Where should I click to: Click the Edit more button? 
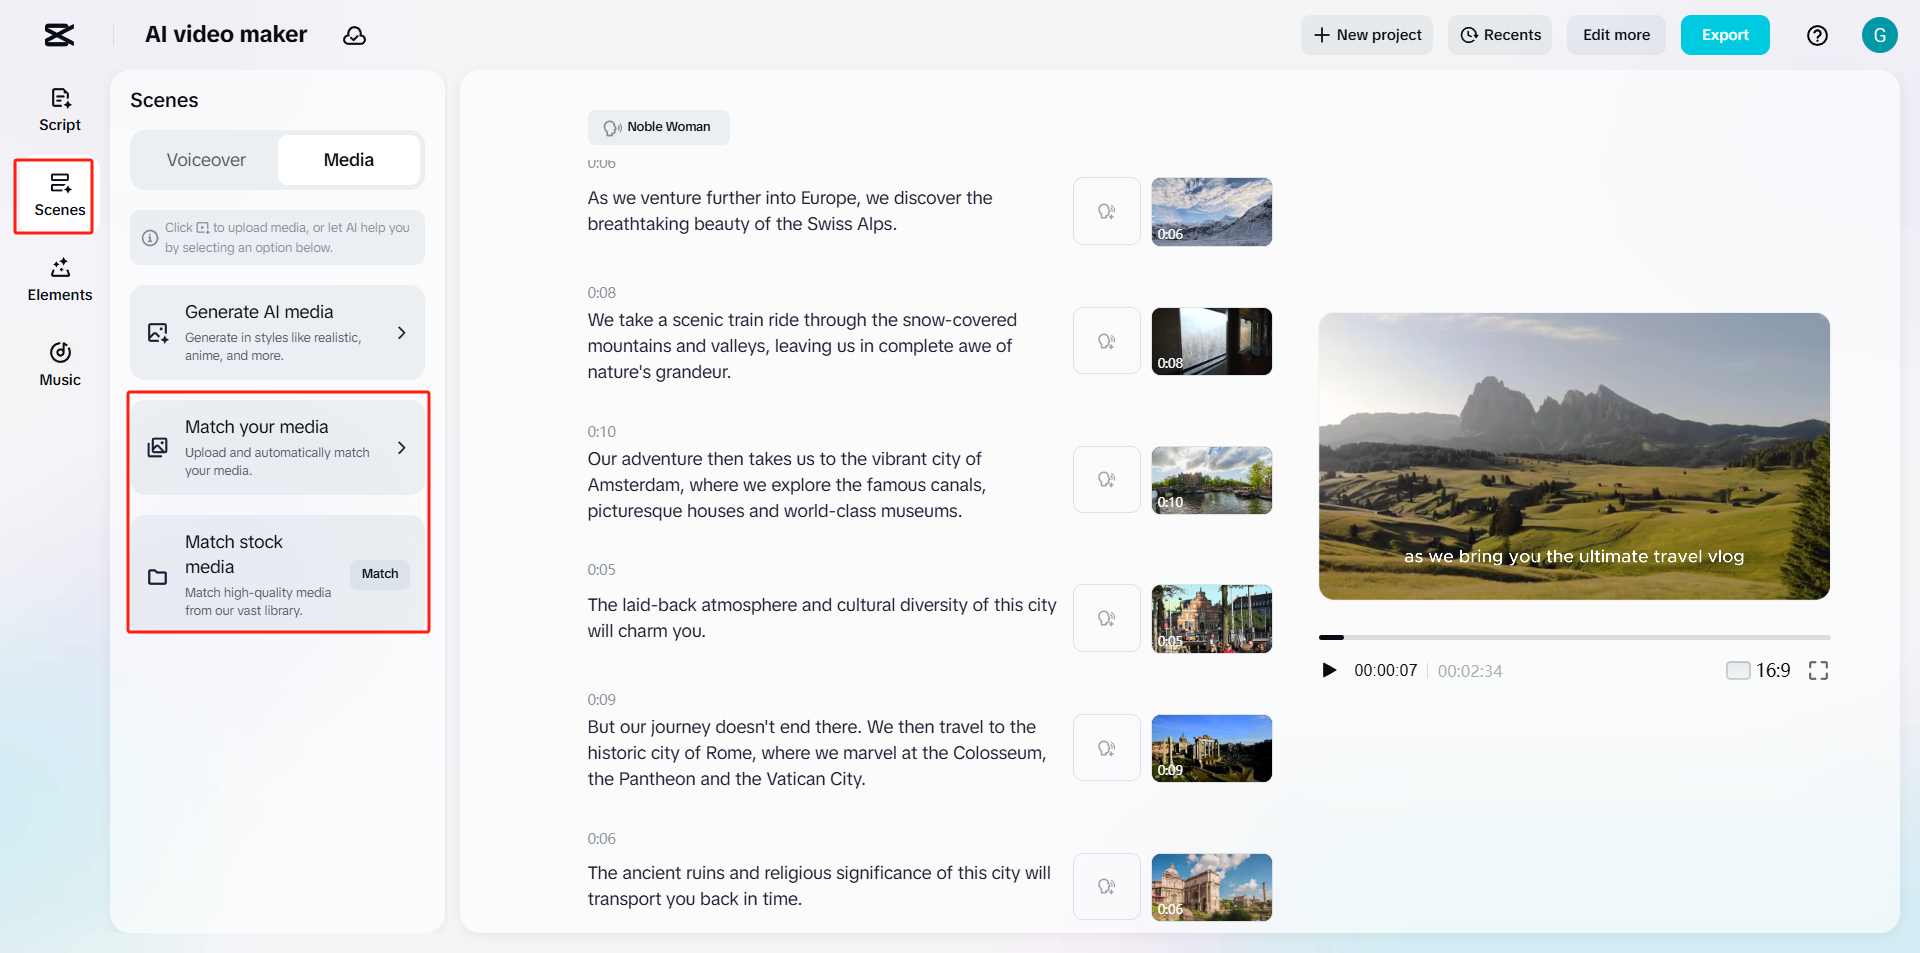pos(1616,35)
